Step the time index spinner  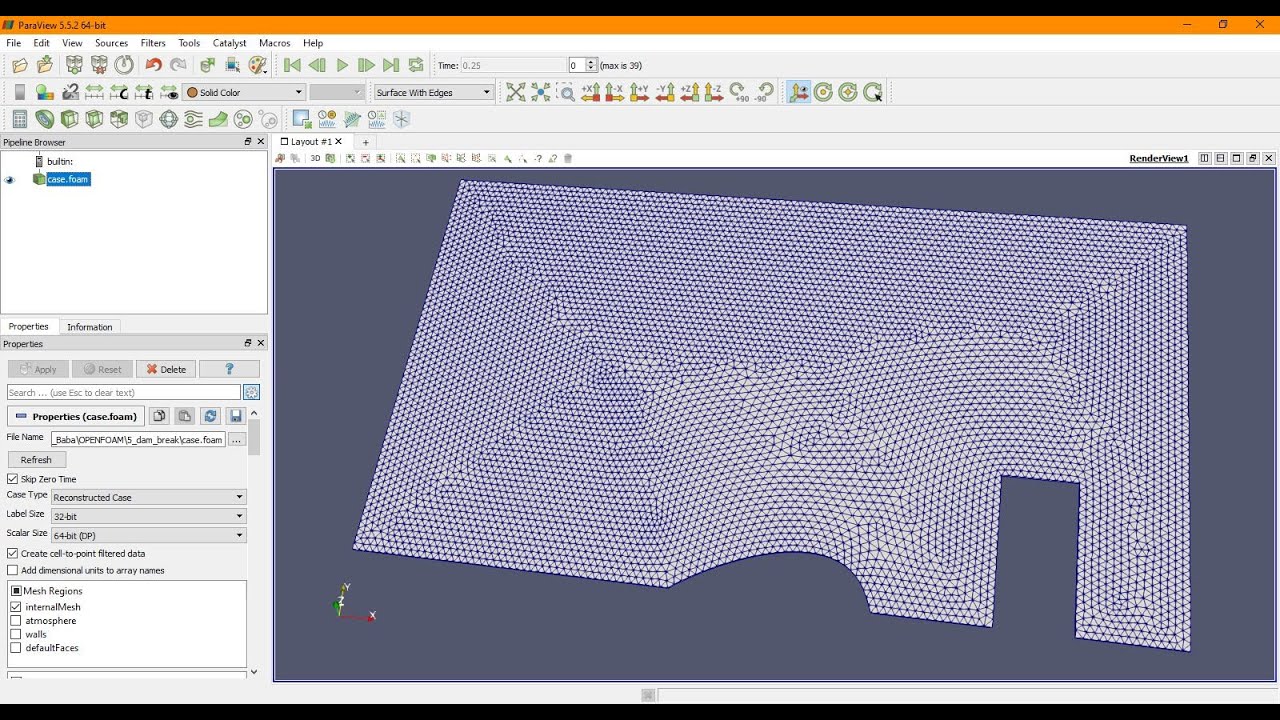click(x=592, y=65)
